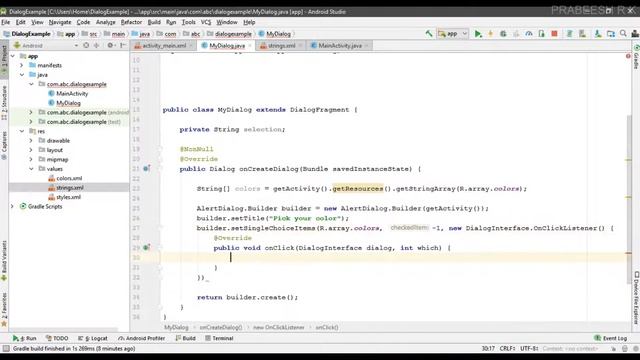Collapse the java folder
This screenshot has height=360, width=640.
[22, 75]
